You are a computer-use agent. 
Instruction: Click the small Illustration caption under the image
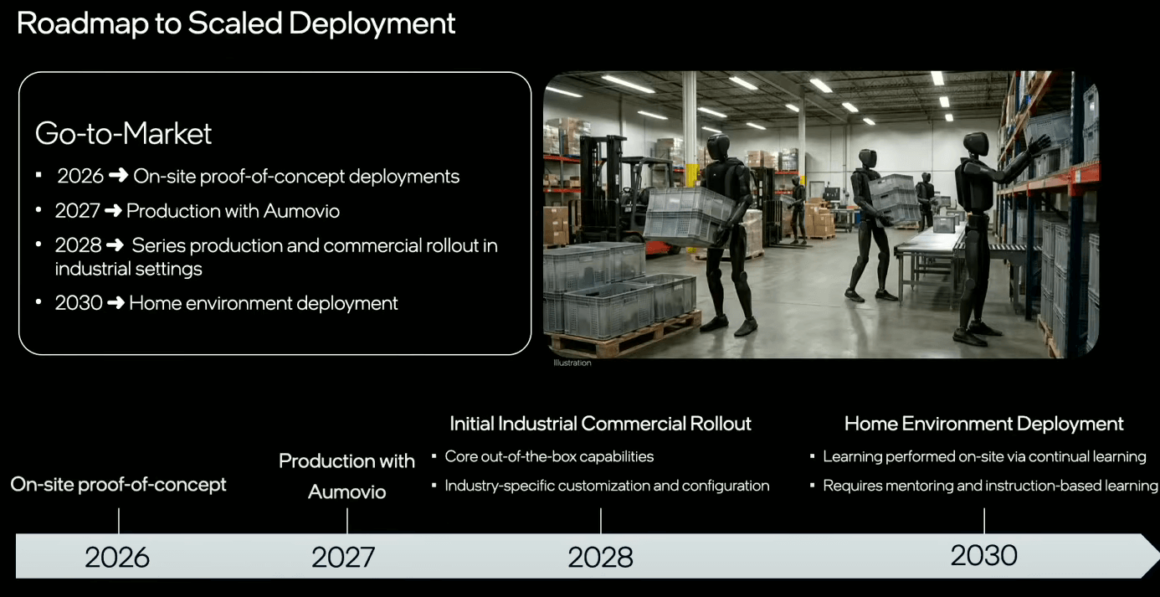[x=572, y=363]
